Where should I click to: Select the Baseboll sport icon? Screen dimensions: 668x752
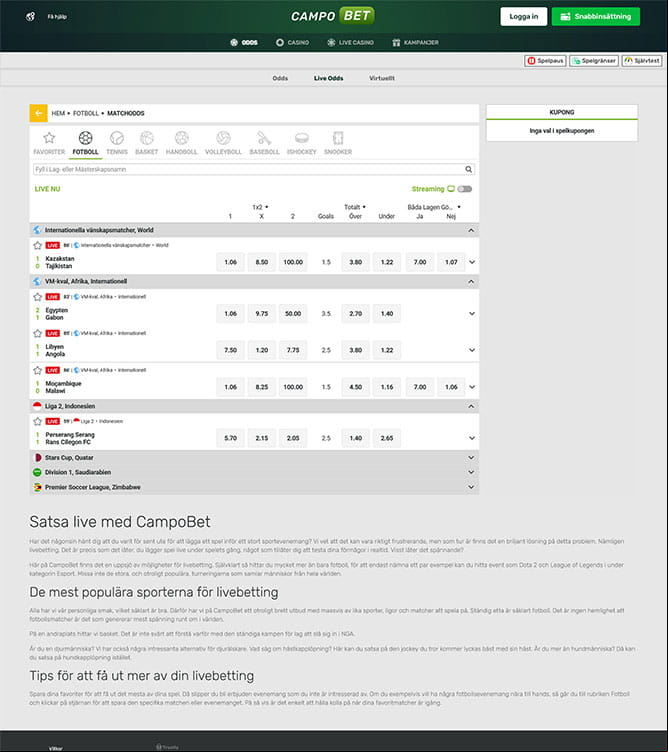point(264,138)
